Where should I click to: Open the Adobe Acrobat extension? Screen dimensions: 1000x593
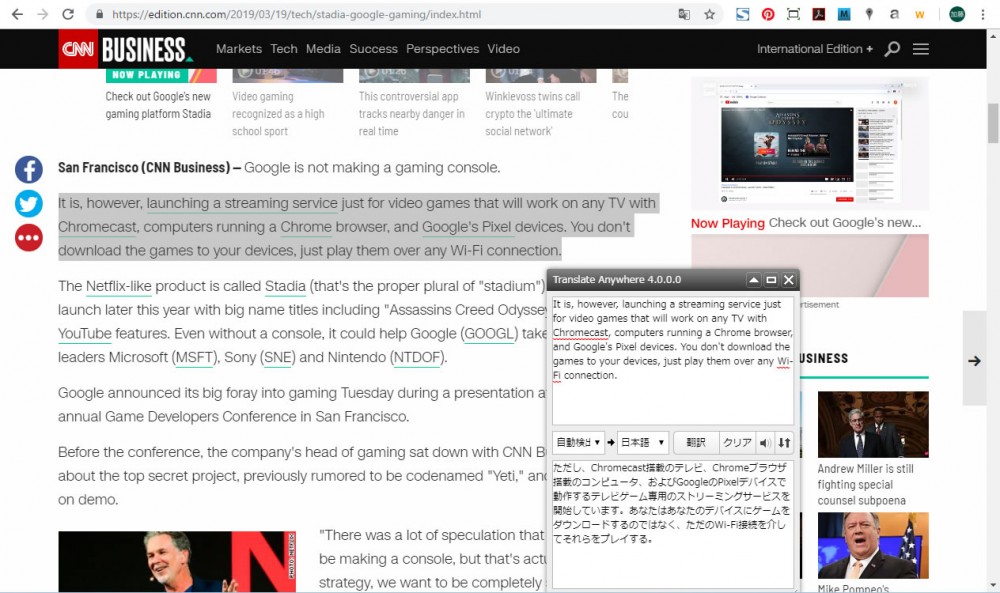click(819, 14)
